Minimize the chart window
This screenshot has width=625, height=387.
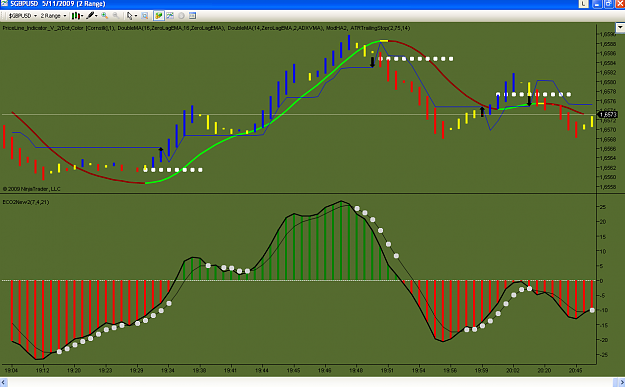tap(597, 4)
